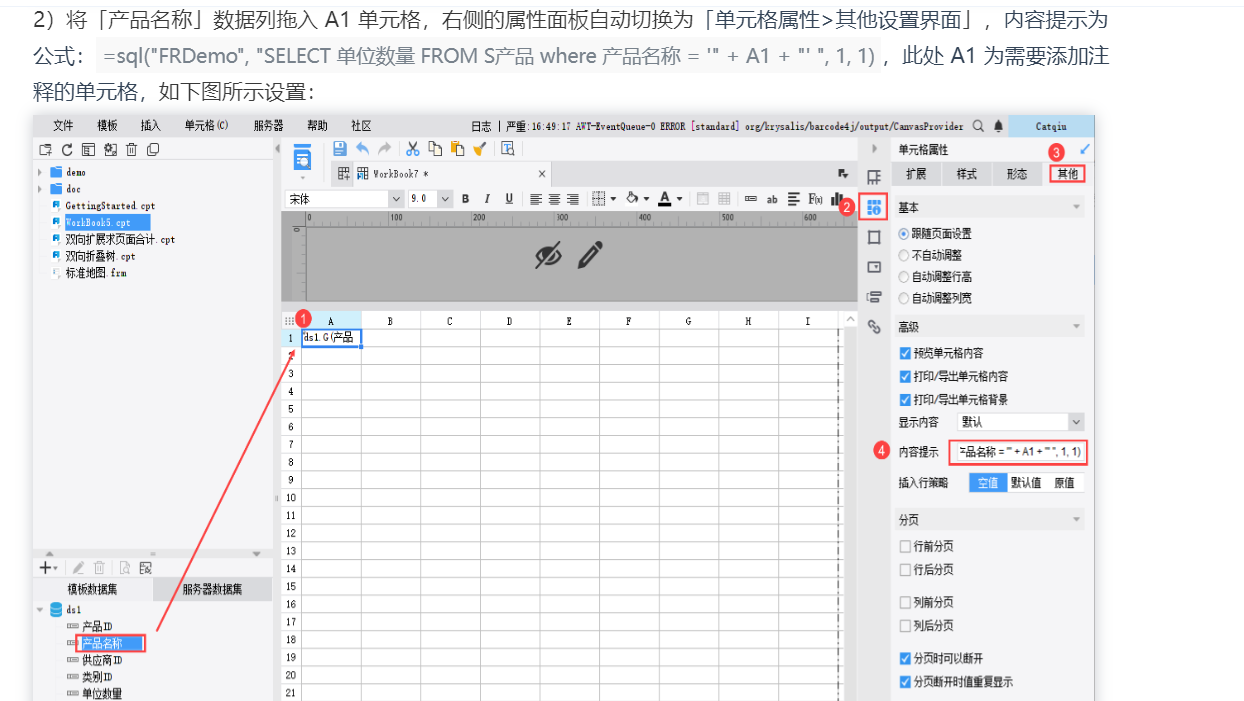Refresh the file tree with the reload icon
1244x701 pixels.
click(x=67, y=150)
